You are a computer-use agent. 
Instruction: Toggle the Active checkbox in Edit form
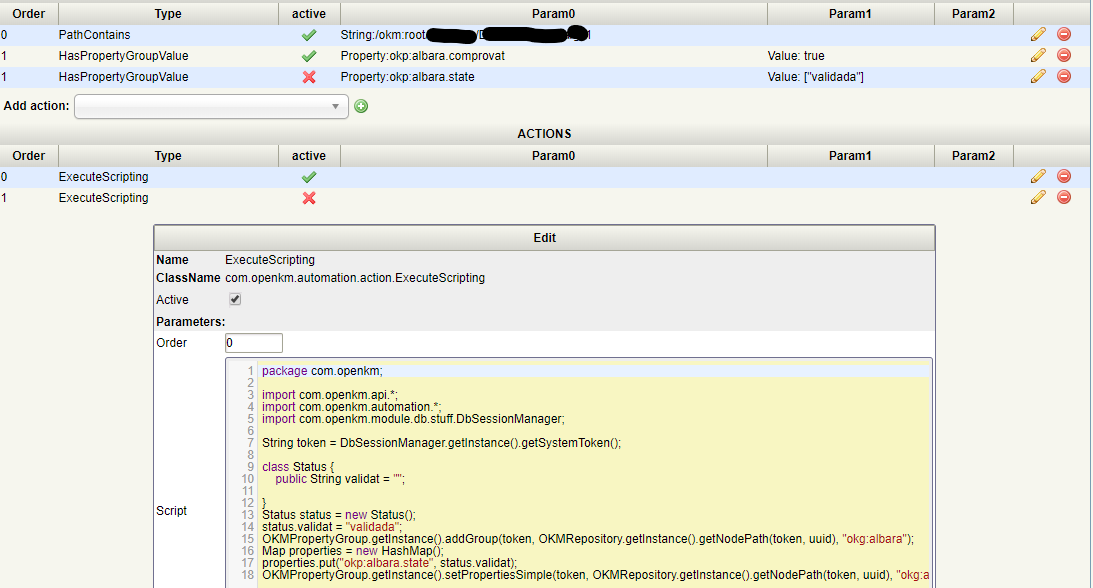[235, 300]
